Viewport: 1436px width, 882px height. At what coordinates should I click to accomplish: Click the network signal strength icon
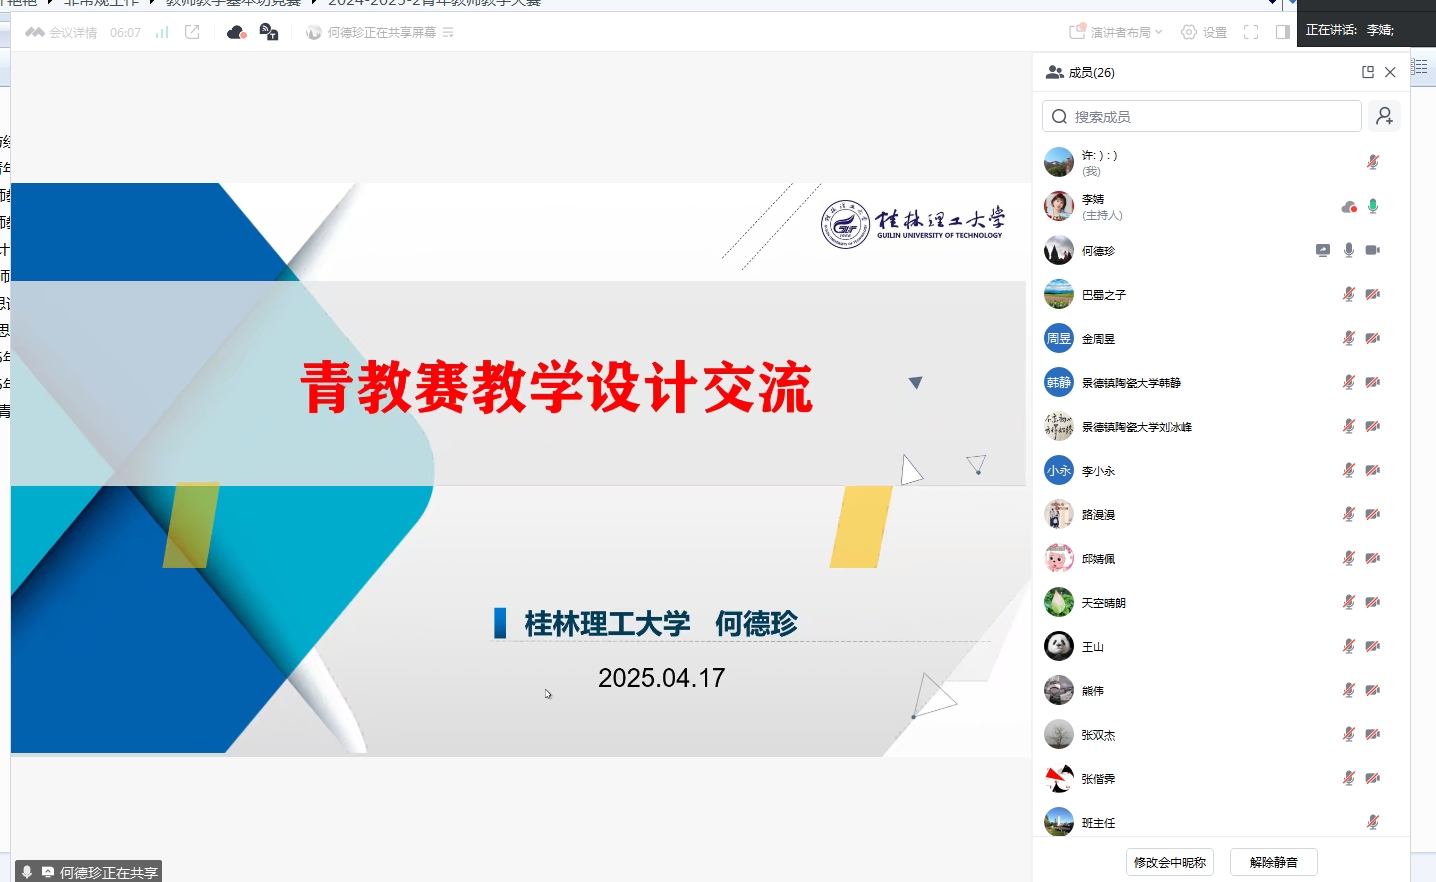click(162, 33)
